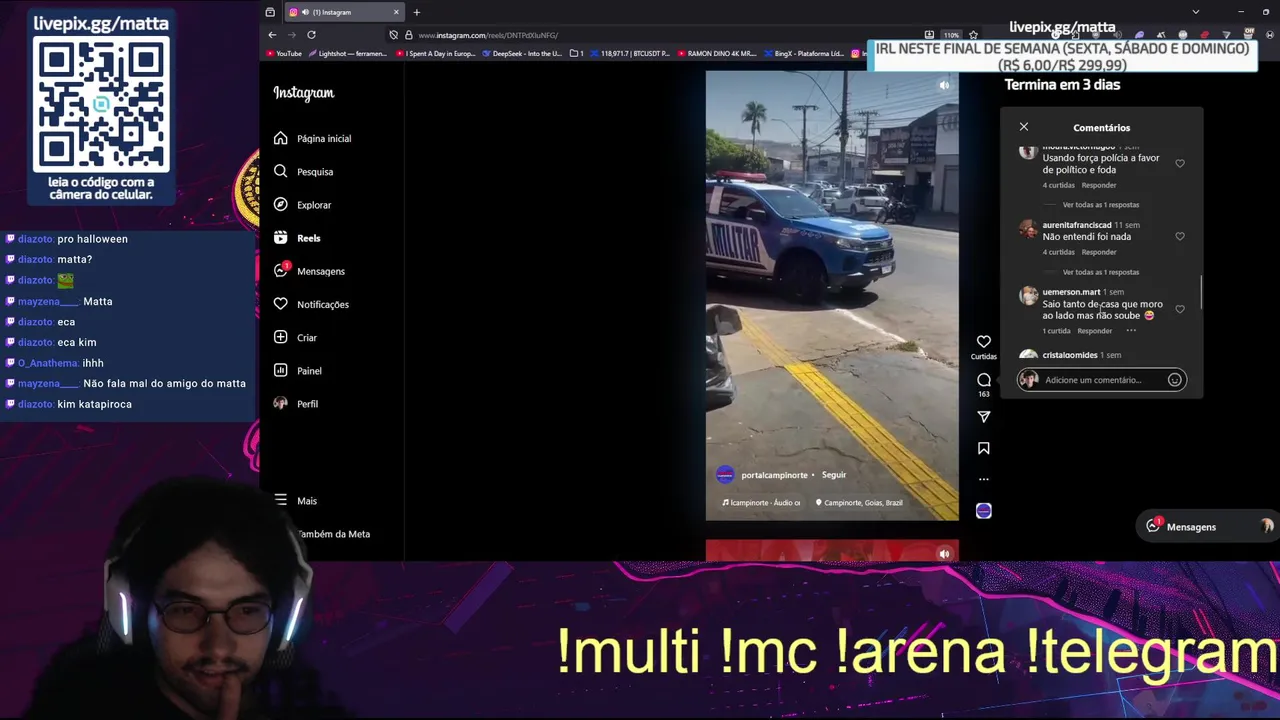Click the reel comments bubble icon
Image resolution: width=1280 pixels, height=720 pixels.
pyautogui.click(x=984, y=380)
